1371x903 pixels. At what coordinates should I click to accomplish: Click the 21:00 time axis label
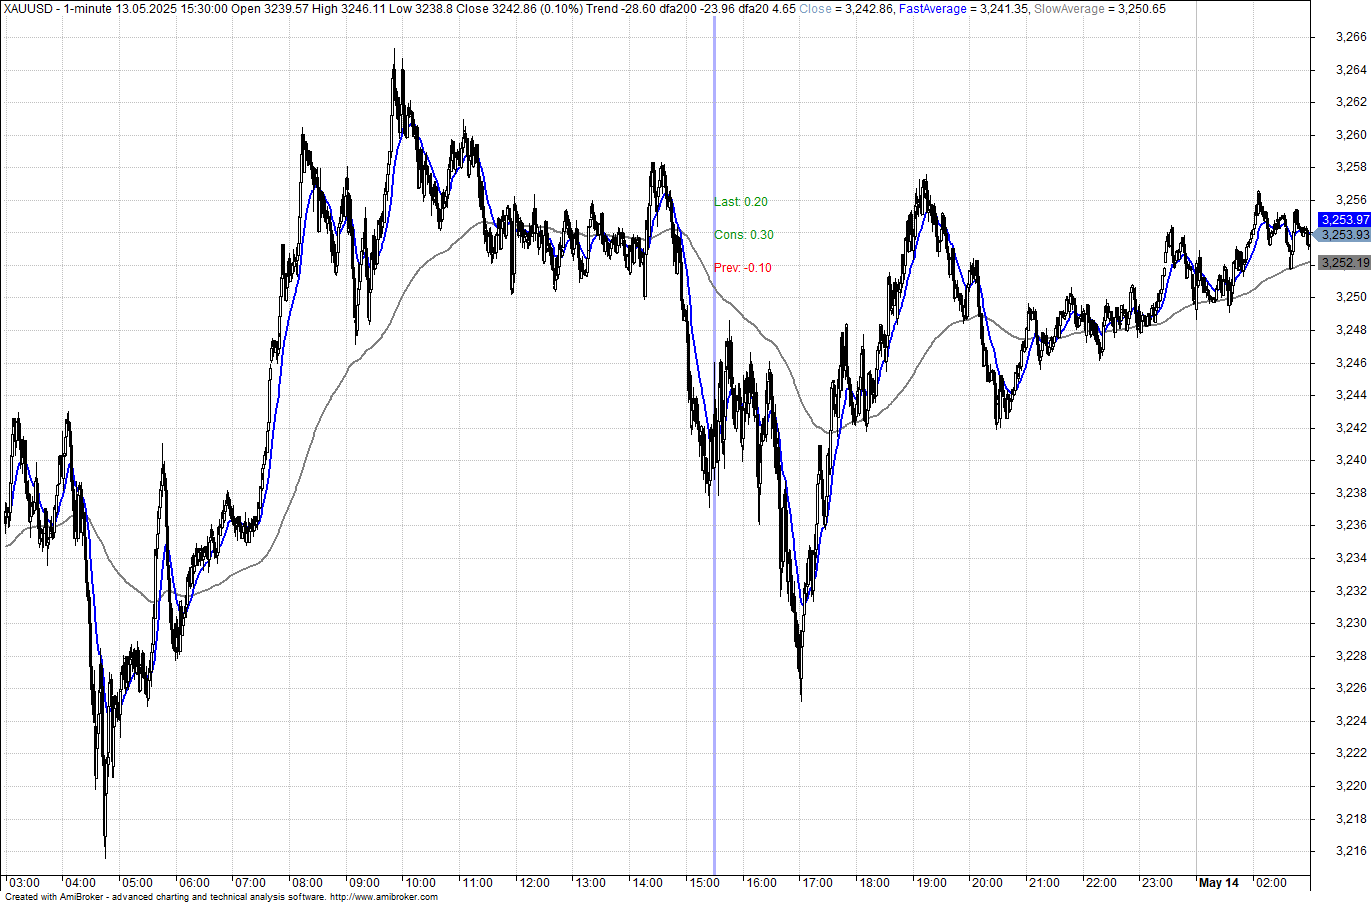[x=1044, y=883]
